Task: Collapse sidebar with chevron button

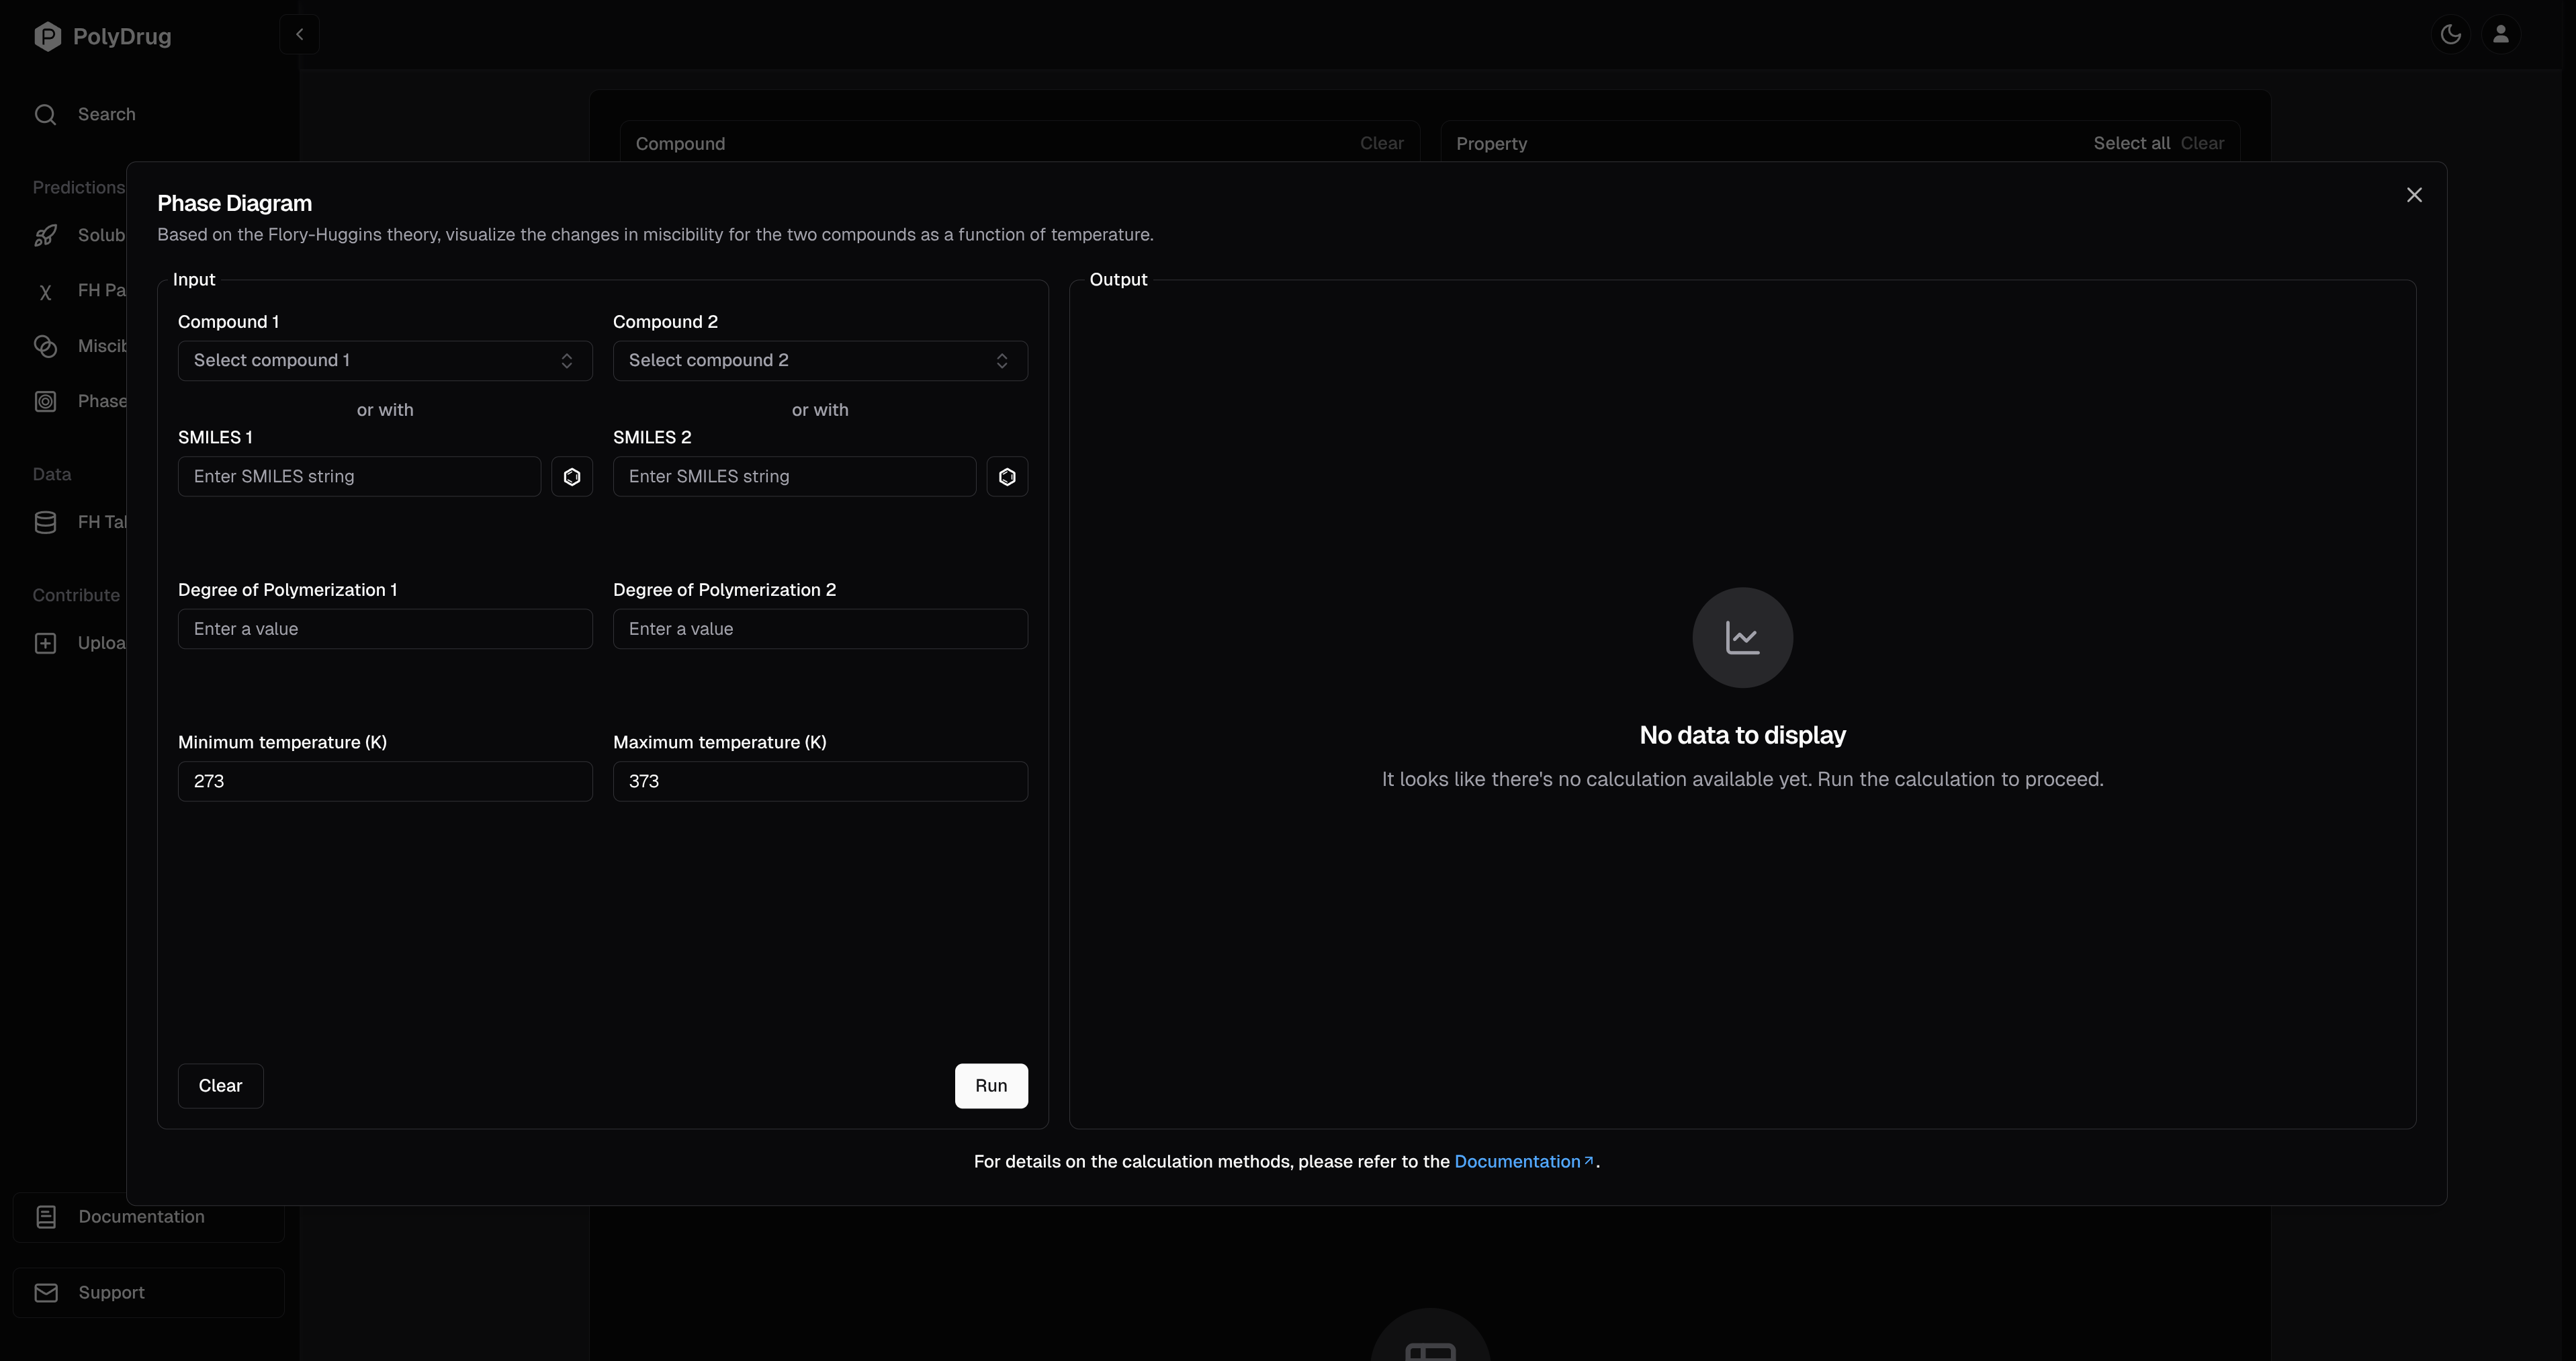Action: click(x=299, y=35)
